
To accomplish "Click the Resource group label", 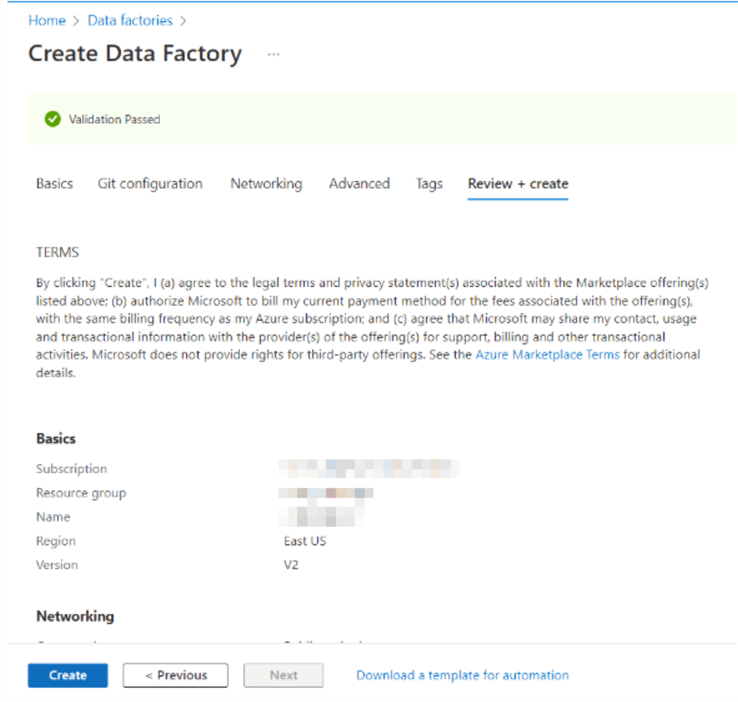I will [x=81, y=493].
